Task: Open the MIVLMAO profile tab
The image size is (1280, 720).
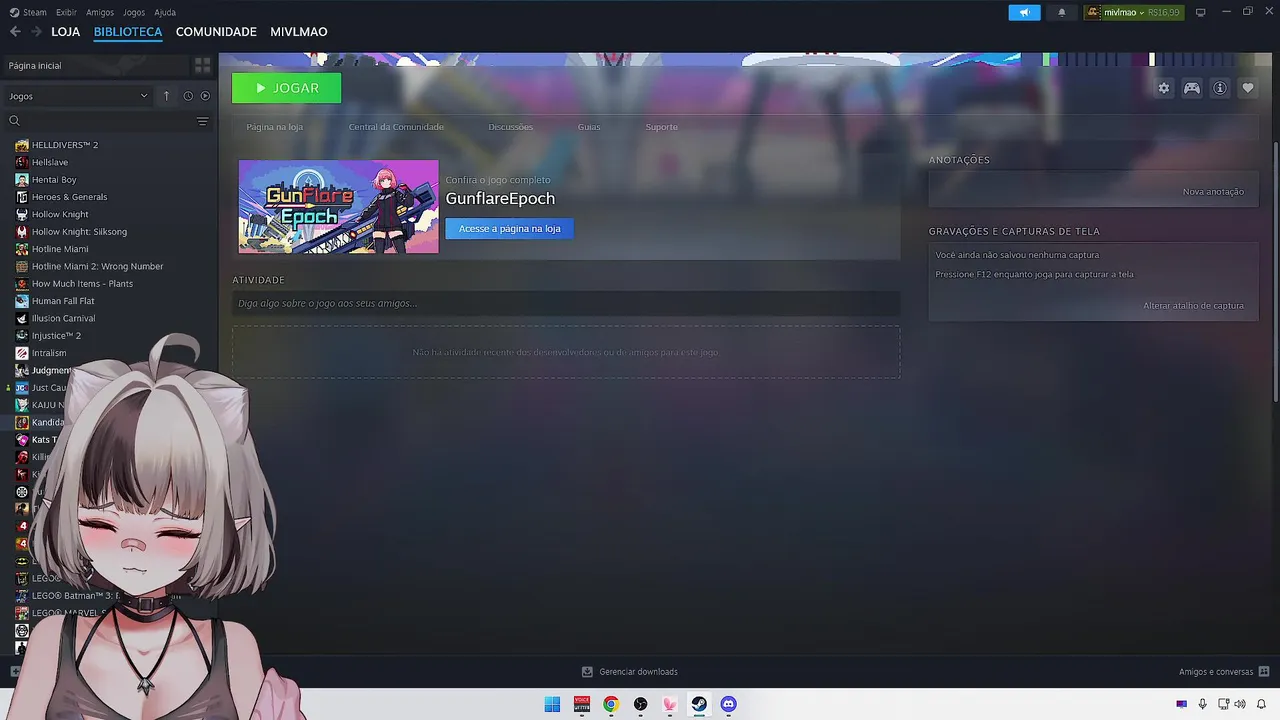Action: click(299, 32)
